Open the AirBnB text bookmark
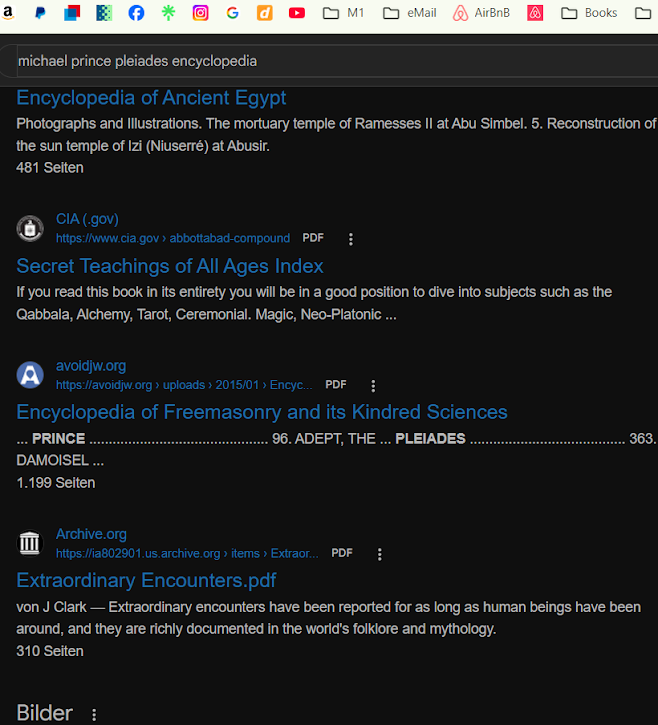Screen dimensions: 658x725 click(481, 12)
